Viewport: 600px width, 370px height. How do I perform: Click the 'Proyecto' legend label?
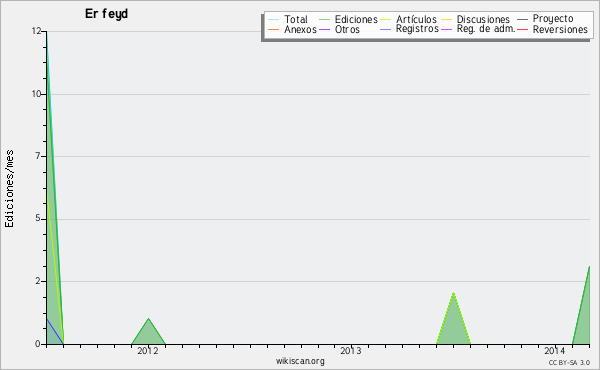pyautogui.click(x=553, y=19)
